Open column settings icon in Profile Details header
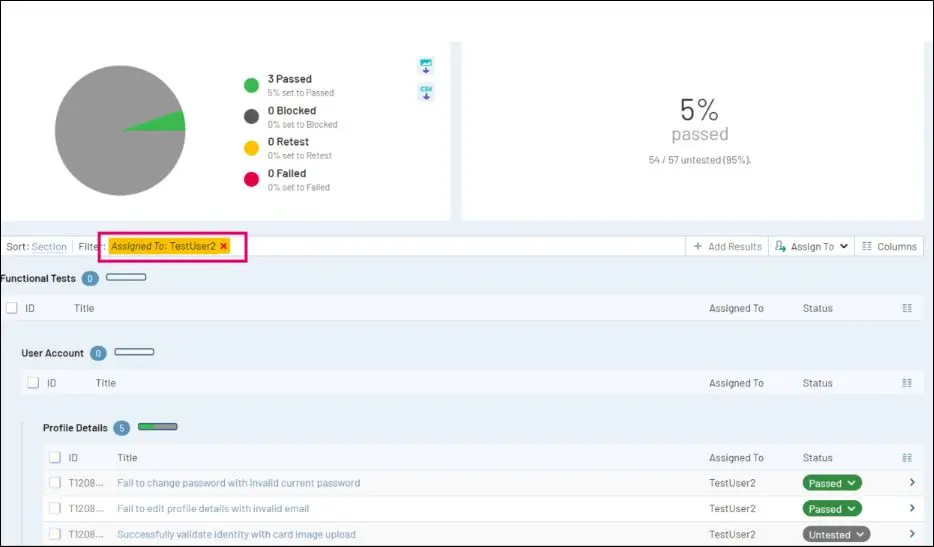Screen dimensions: 934x547 point(907,458)
